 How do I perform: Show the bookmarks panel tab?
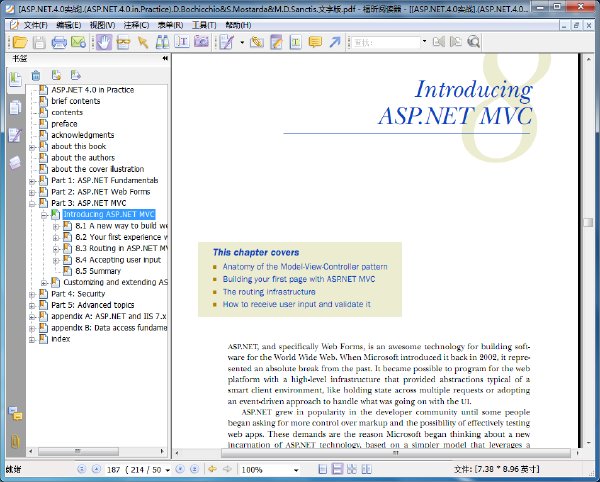click(x=15, y=79)
